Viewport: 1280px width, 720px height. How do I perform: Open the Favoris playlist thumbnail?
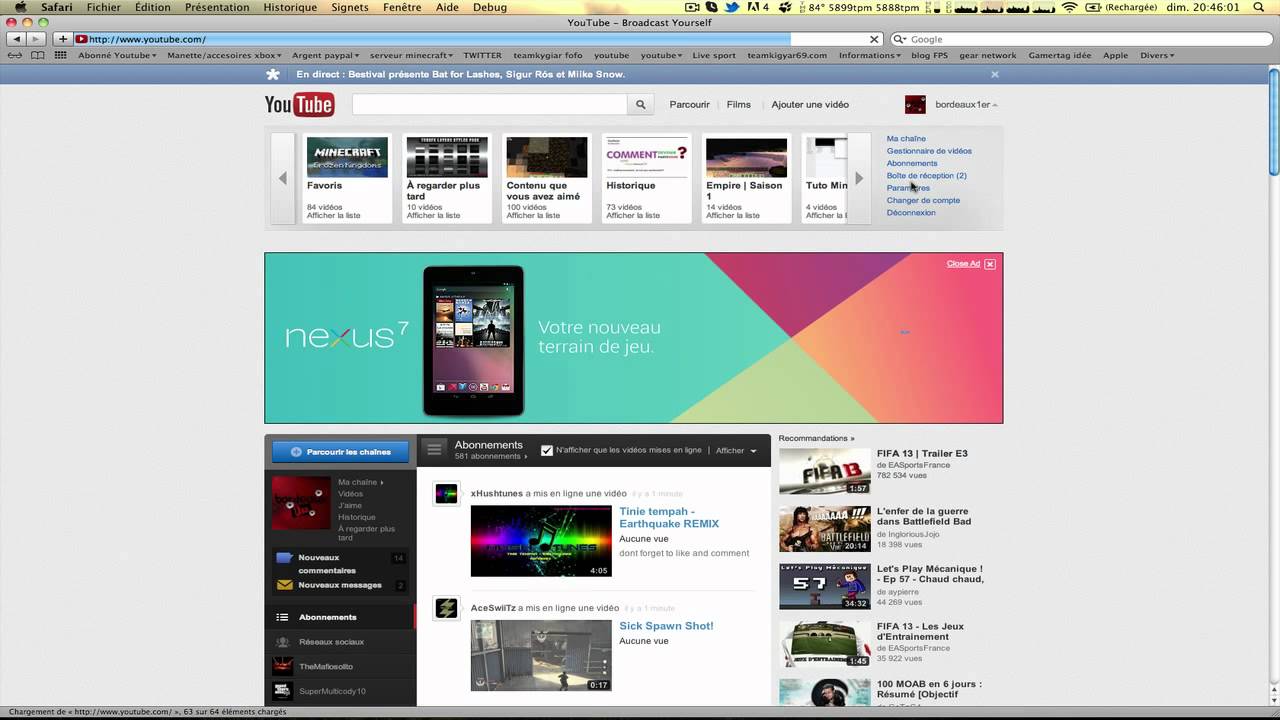click(347, 157)
